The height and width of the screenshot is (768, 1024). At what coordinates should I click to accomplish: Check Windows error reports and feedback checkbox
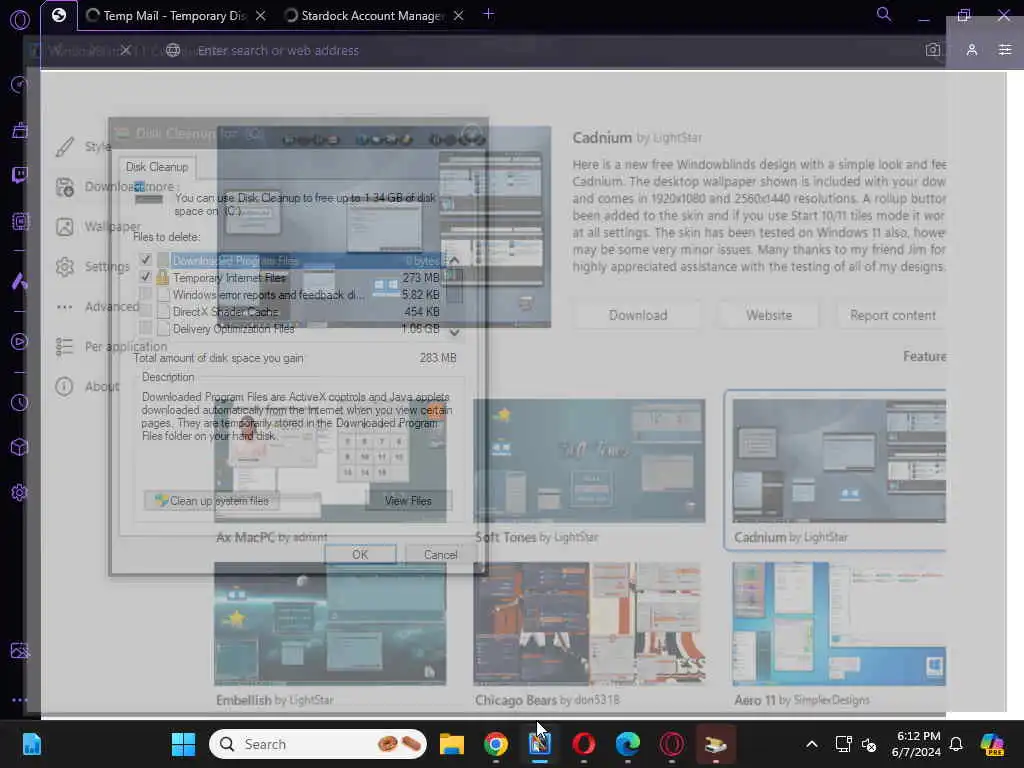[146, 294]
